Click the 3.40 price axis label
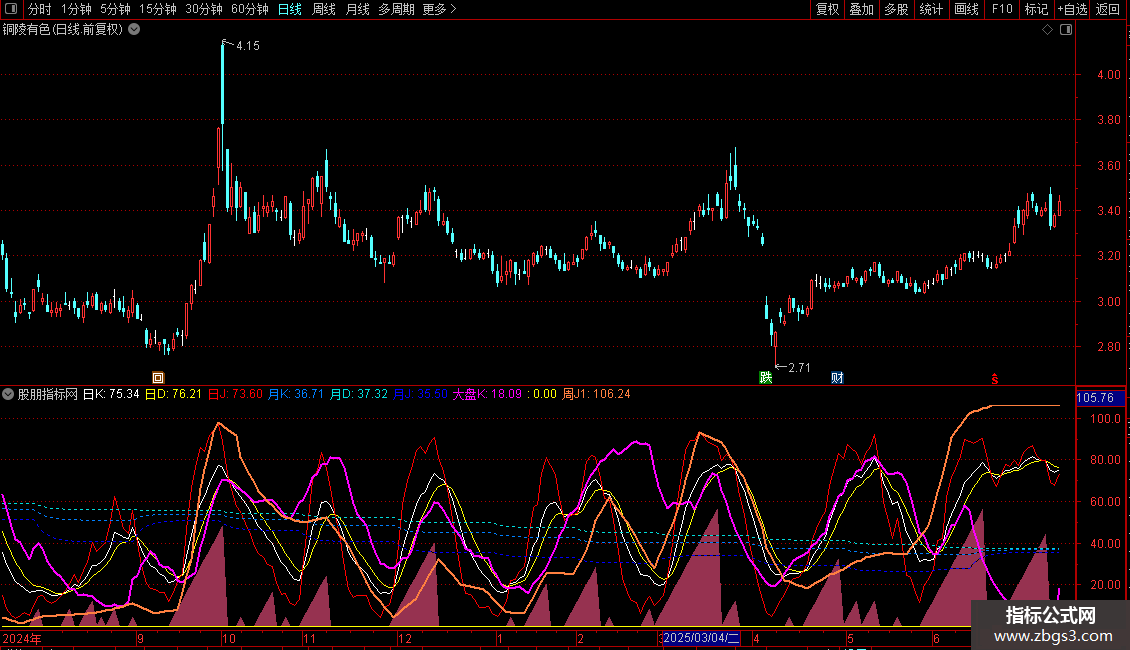The image size is (1130, 650). [1108, 210]
